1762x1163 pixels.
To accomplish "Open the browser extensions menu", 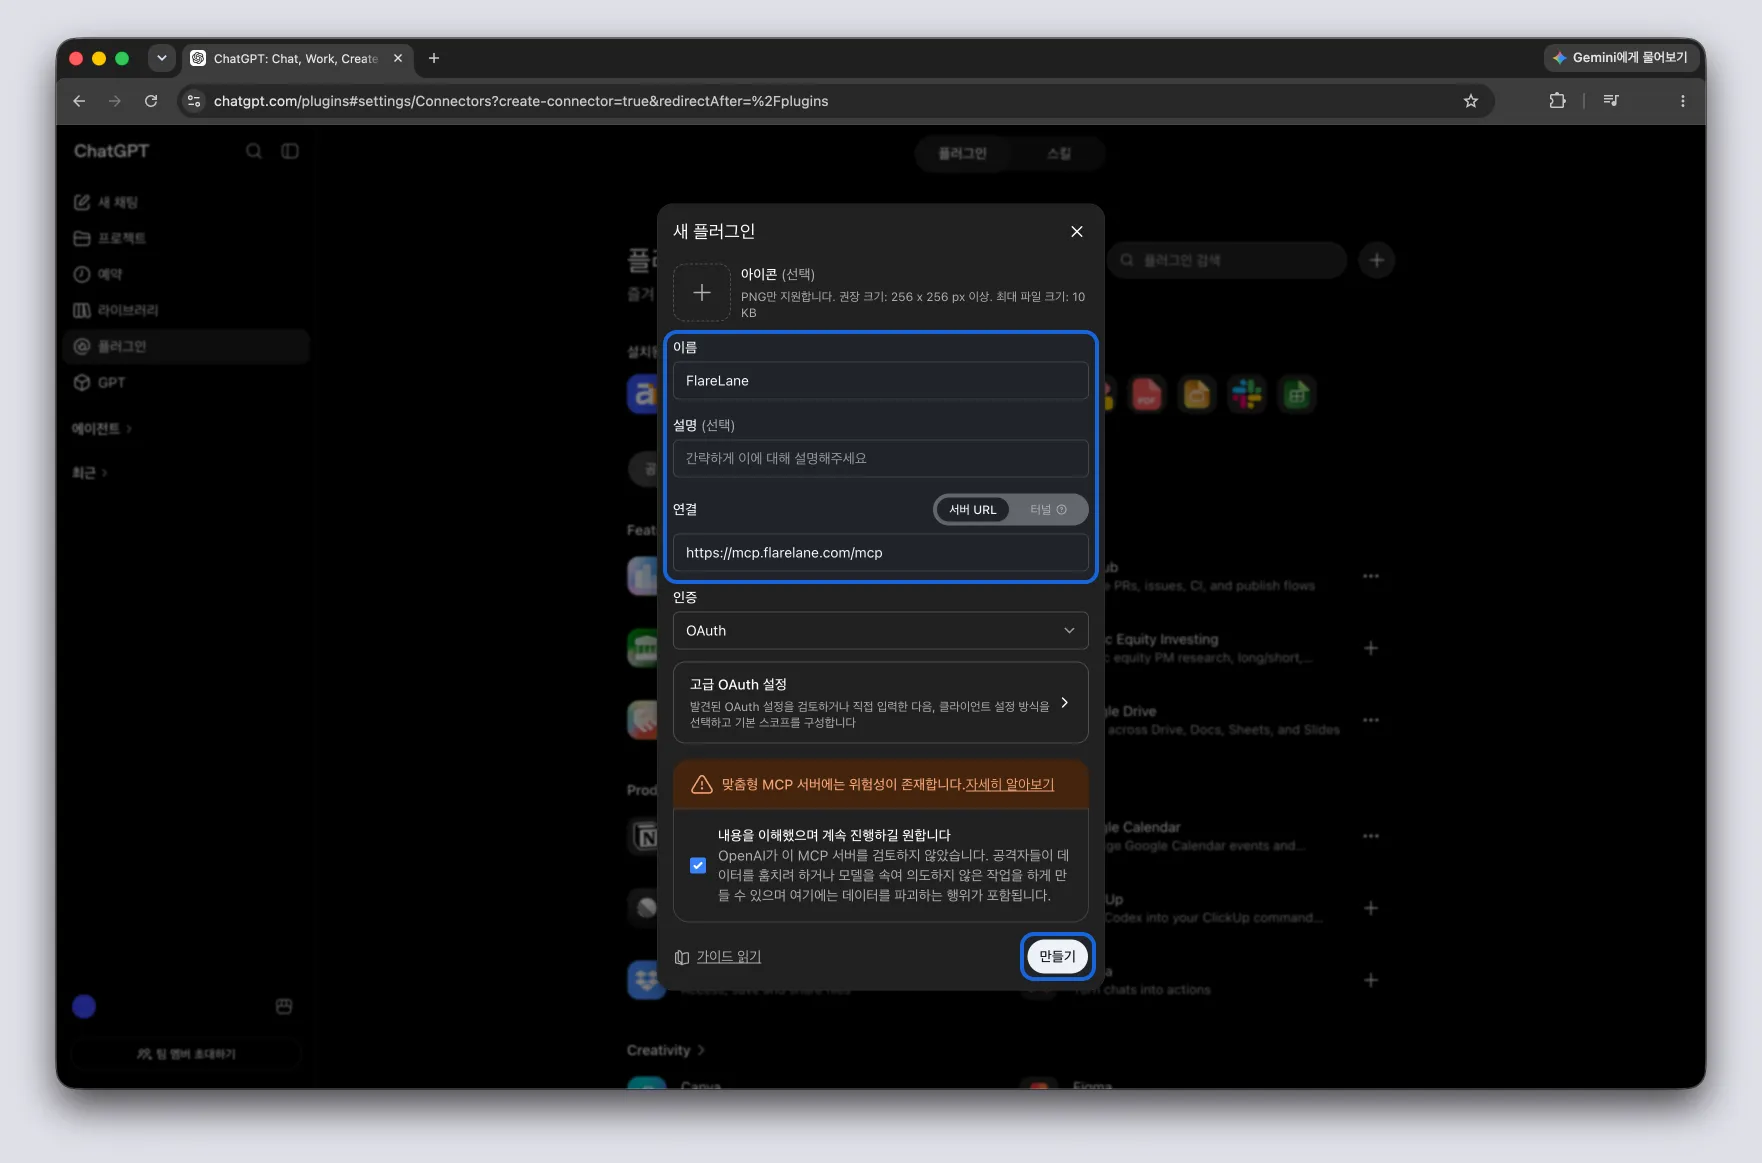I will pyautogui.click(x=1557, y=101).
